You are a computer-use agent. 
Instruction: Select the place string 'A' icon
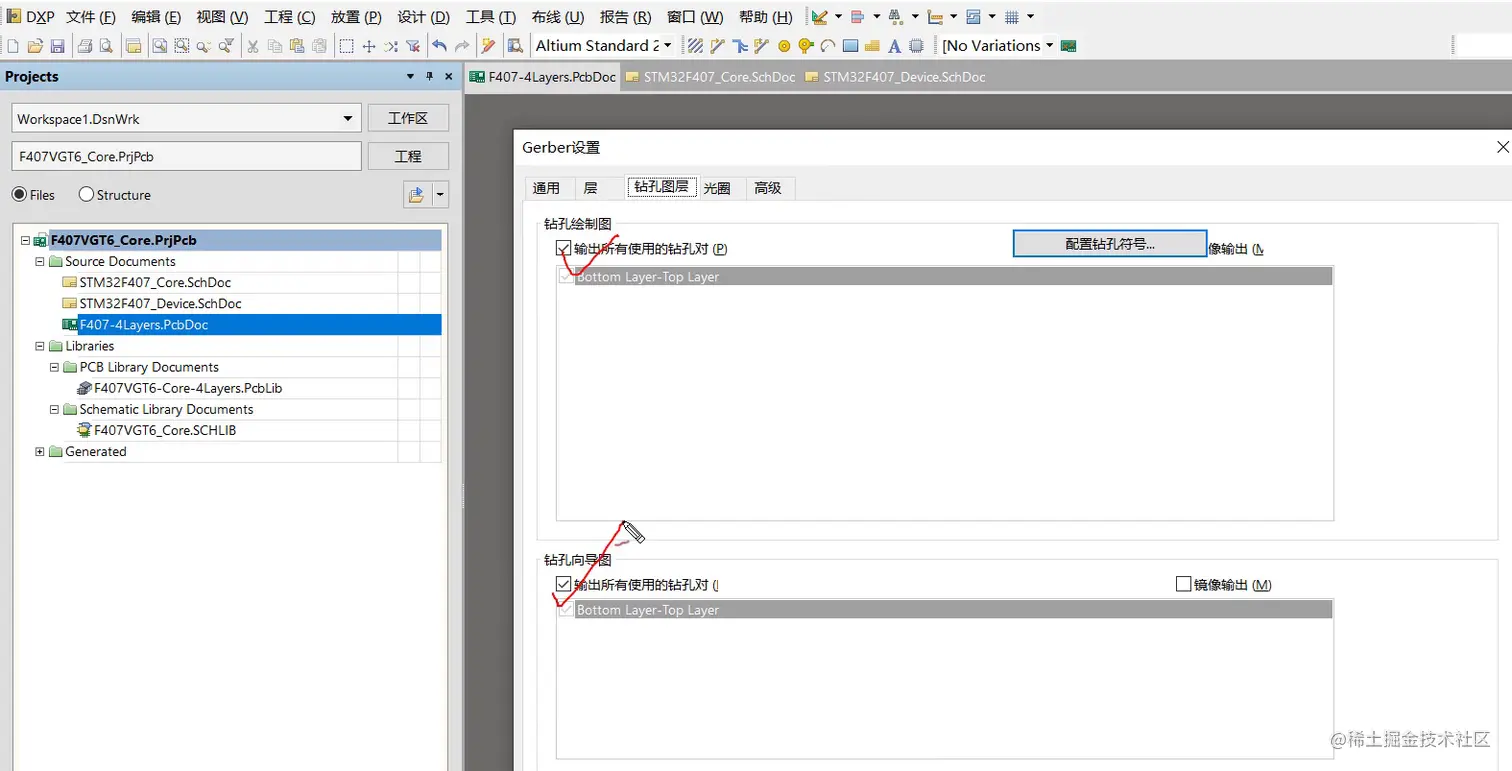[x=894, y=46]
